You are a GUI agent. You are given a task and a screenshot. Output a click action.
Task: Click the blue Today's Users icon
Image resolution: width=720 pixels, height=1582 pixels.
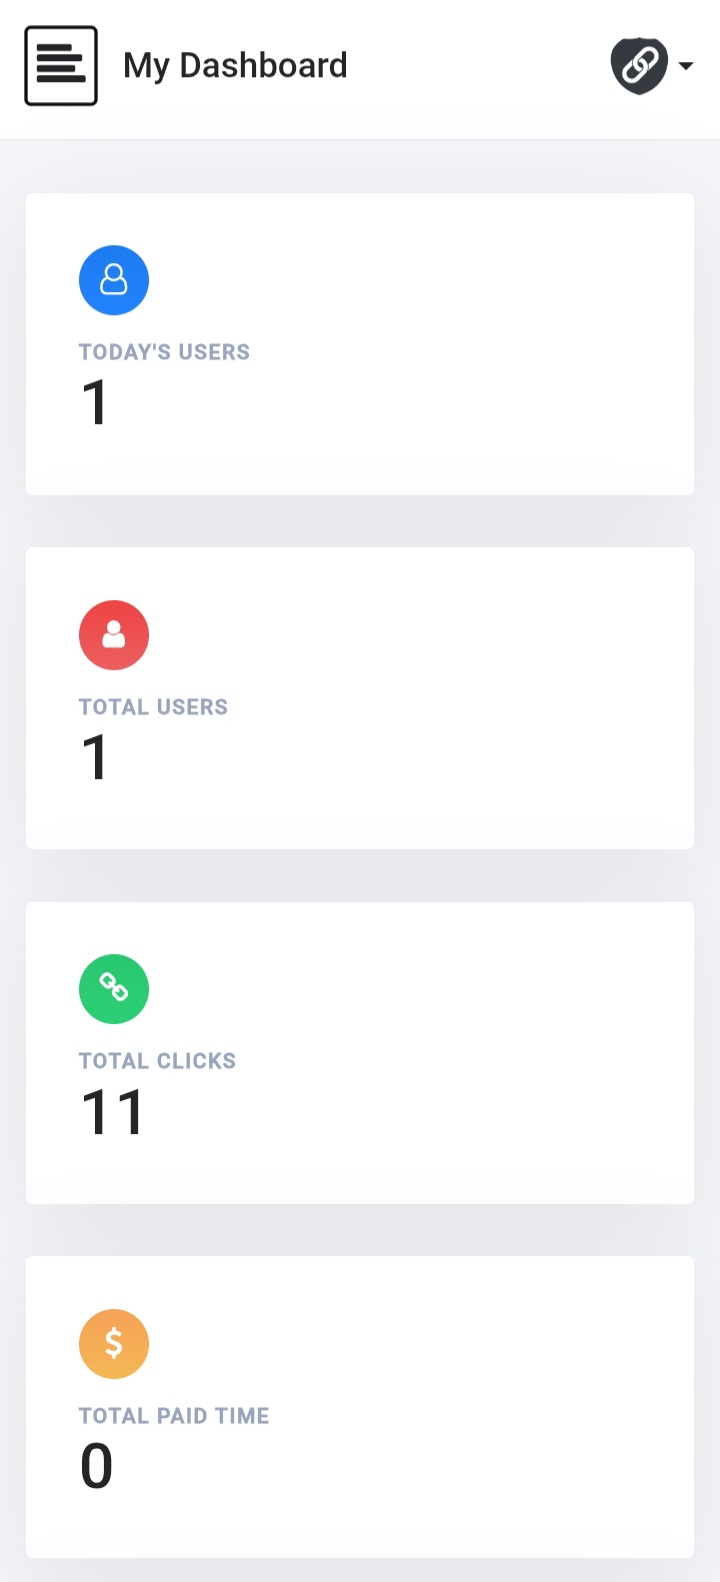pyautogui.click(x=114, y=280)
